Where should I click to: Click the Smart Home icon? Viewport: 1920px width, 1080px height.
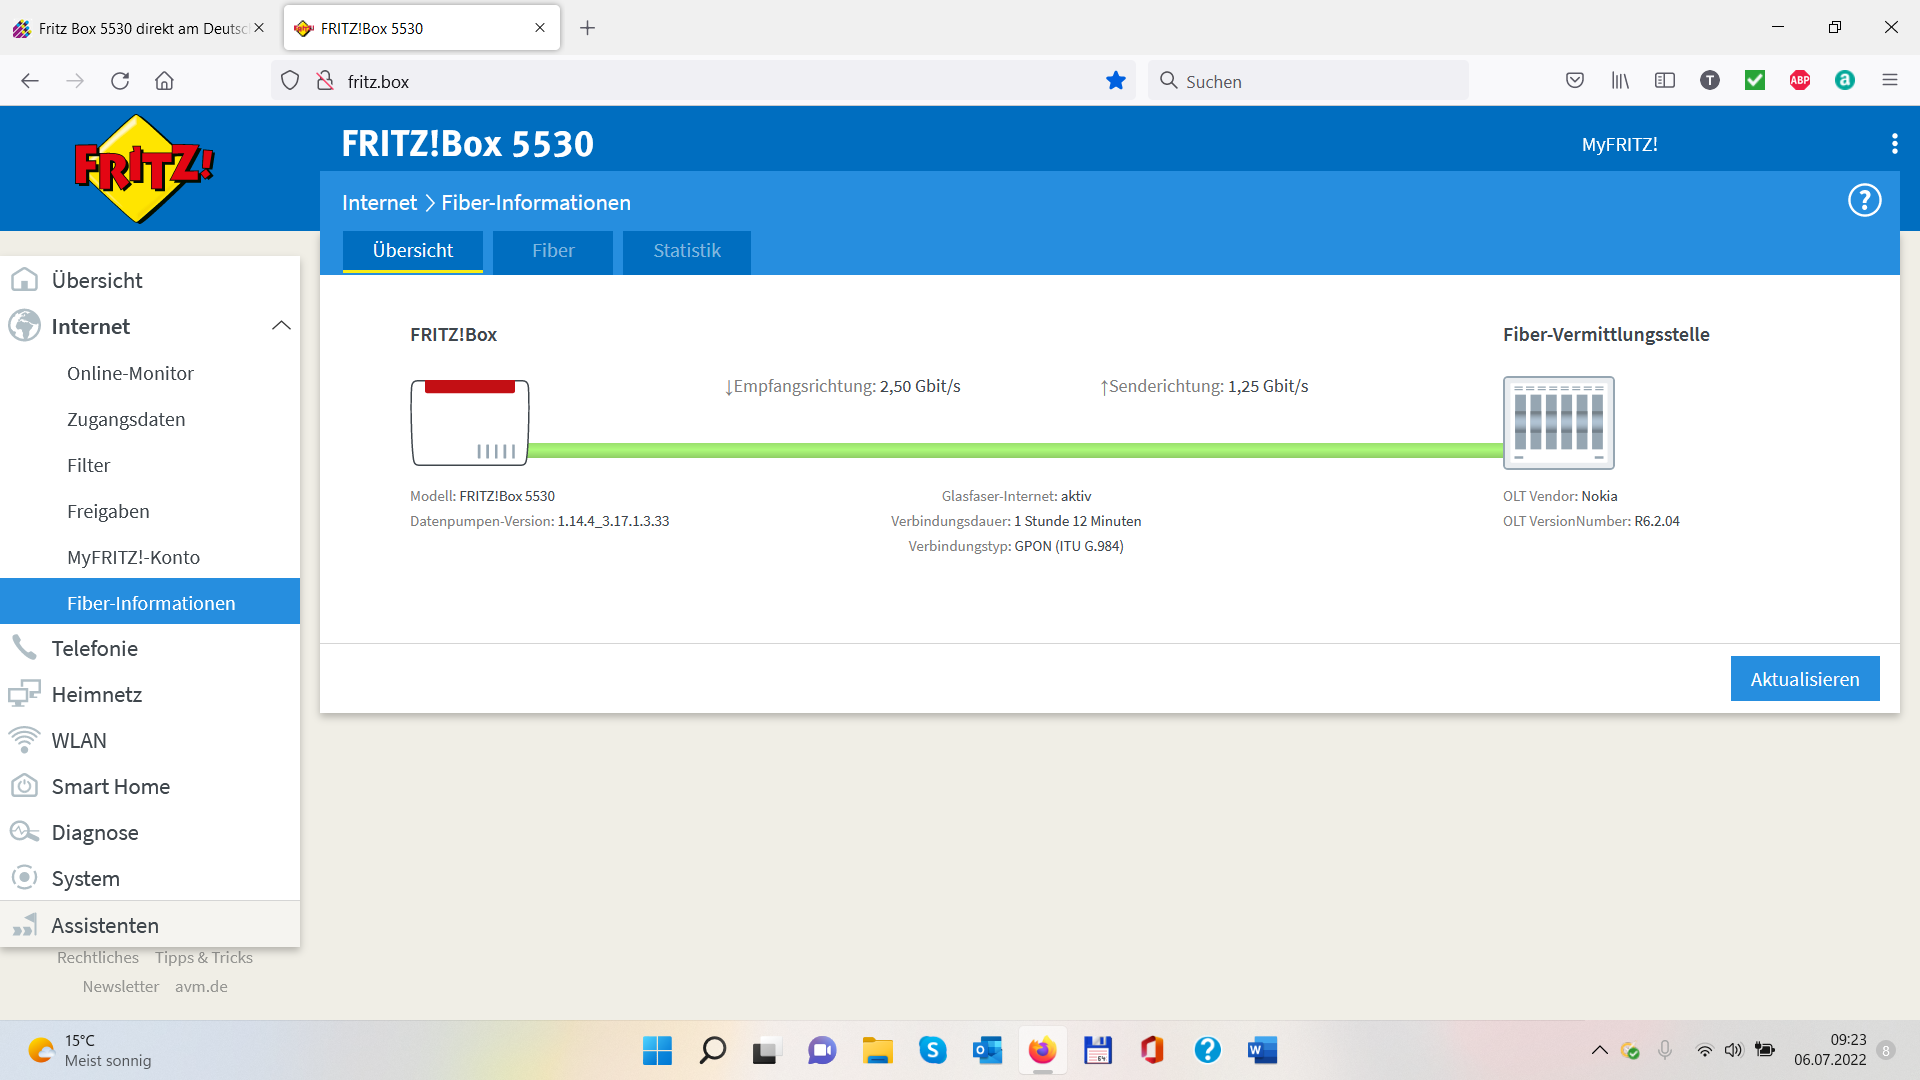[x=24, y=786]
